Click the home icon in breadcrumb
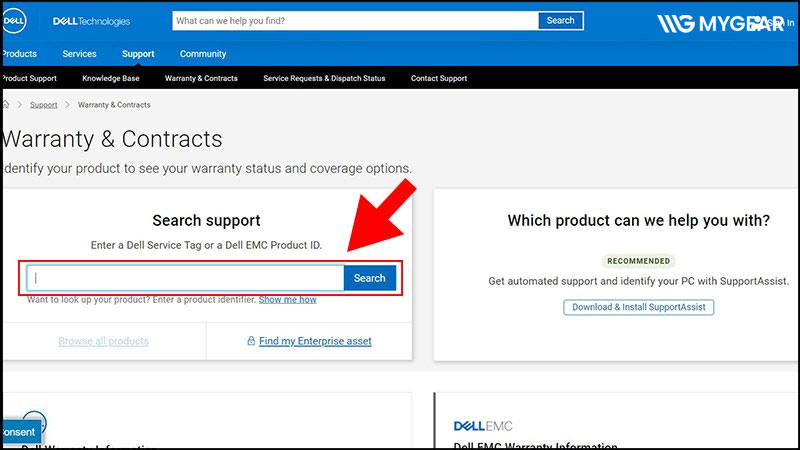This screenshot has width=800, height=450. tap(6, 104)
